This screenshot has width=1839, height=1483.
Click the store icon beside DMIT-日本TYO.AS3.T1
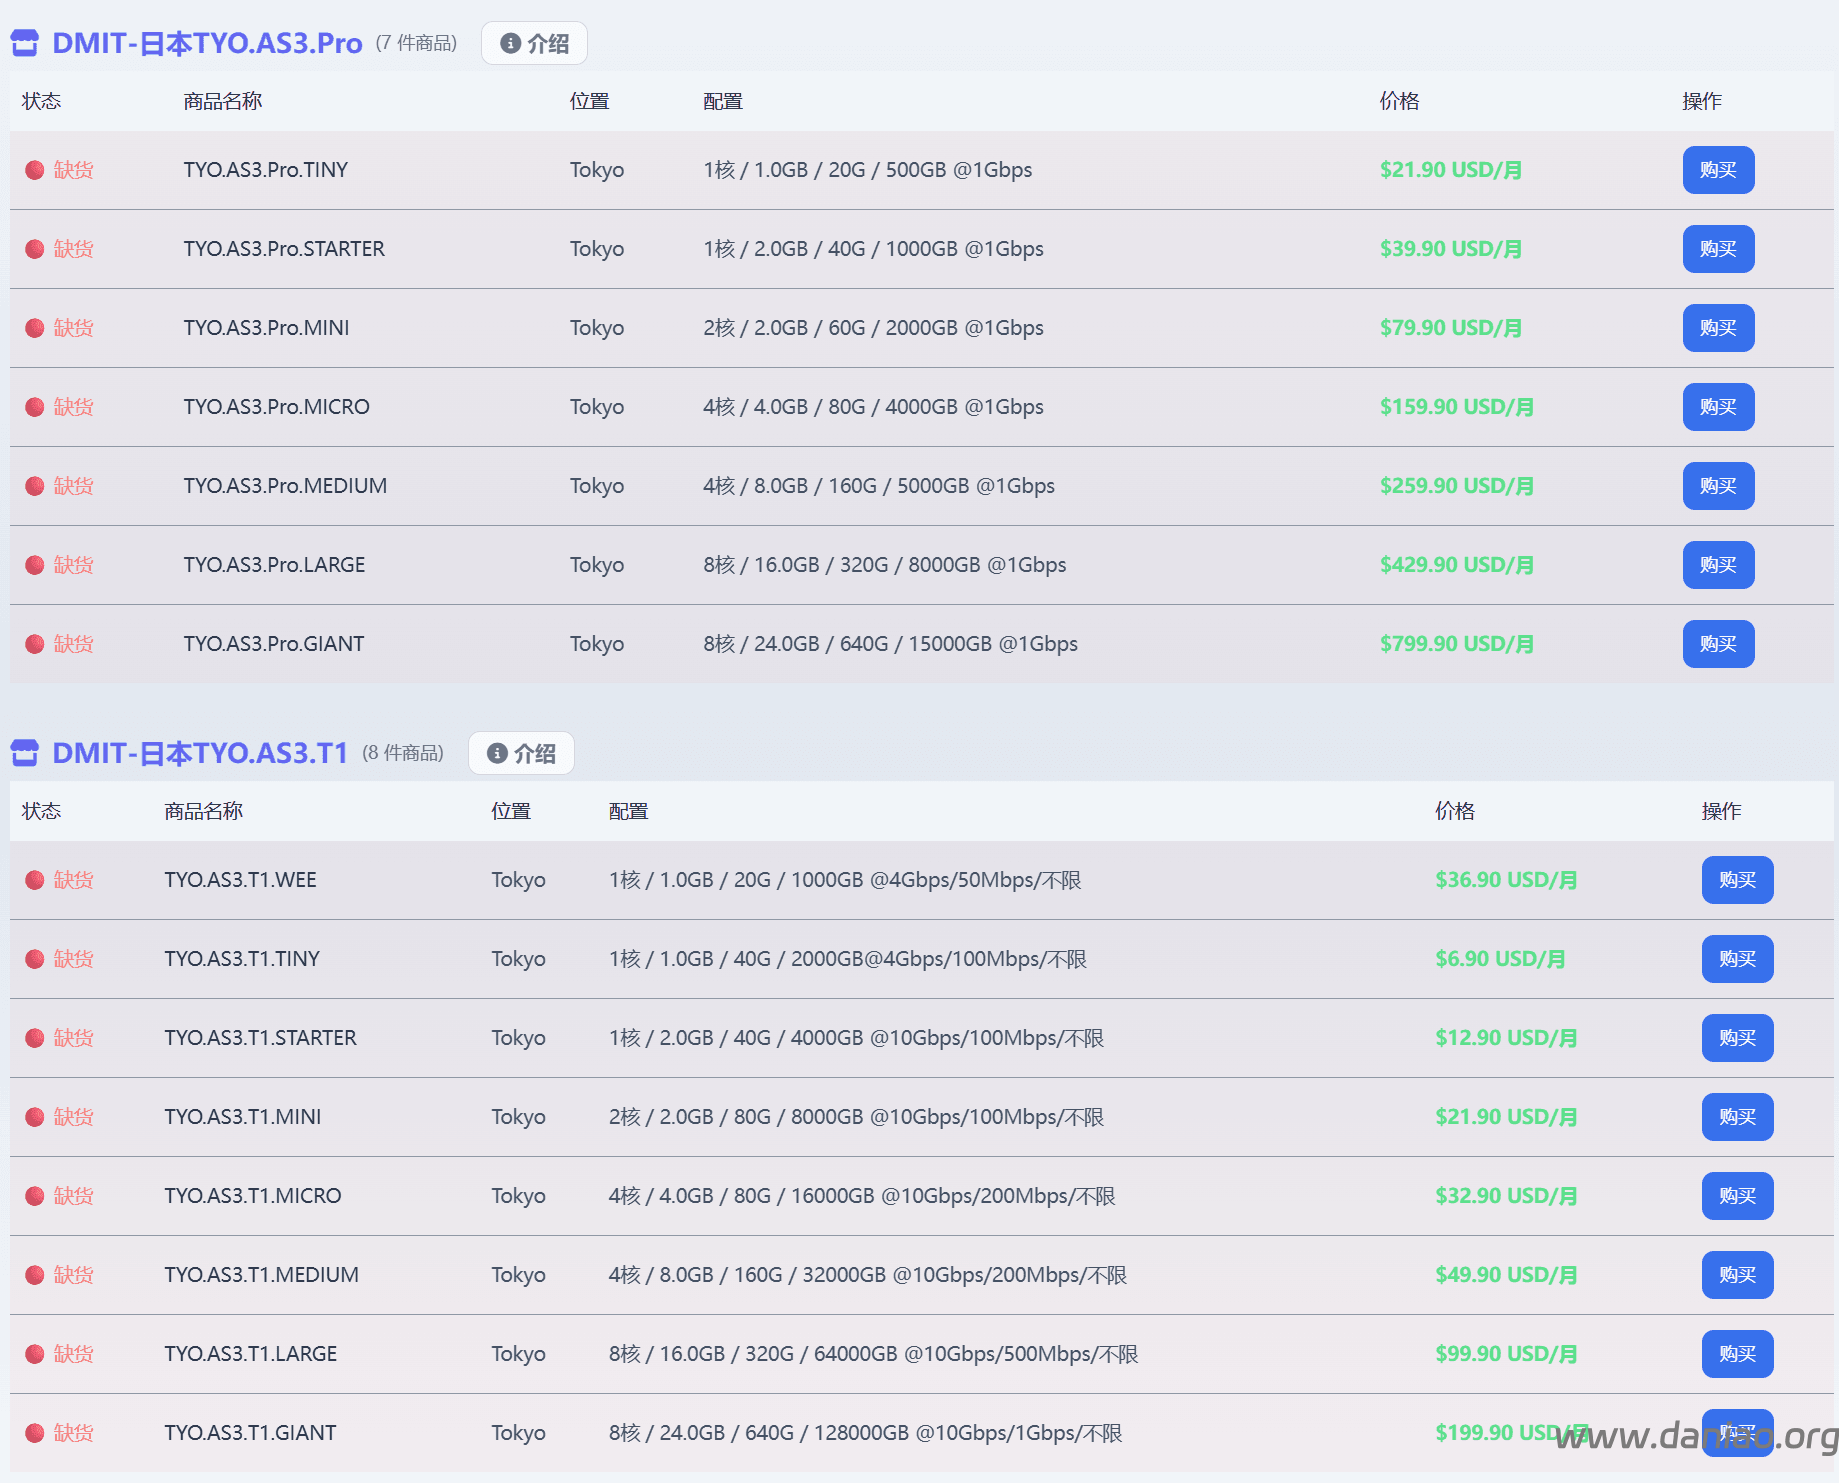[x=25, y=752]
